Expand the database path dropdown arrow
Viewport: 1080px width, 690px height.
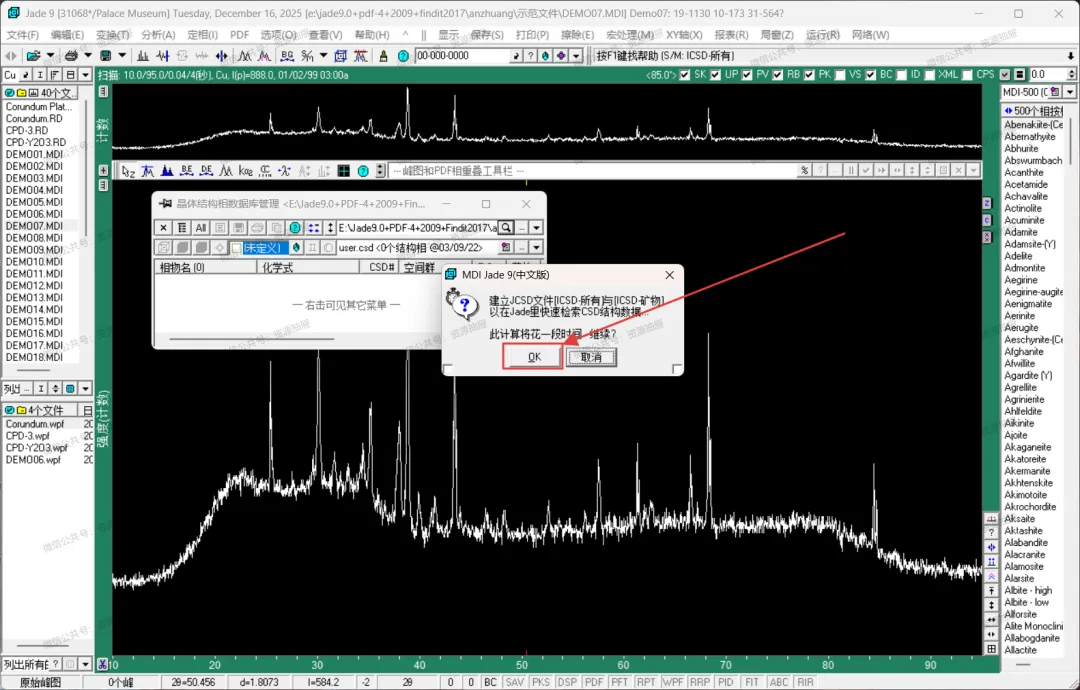(x=537, y=227)
